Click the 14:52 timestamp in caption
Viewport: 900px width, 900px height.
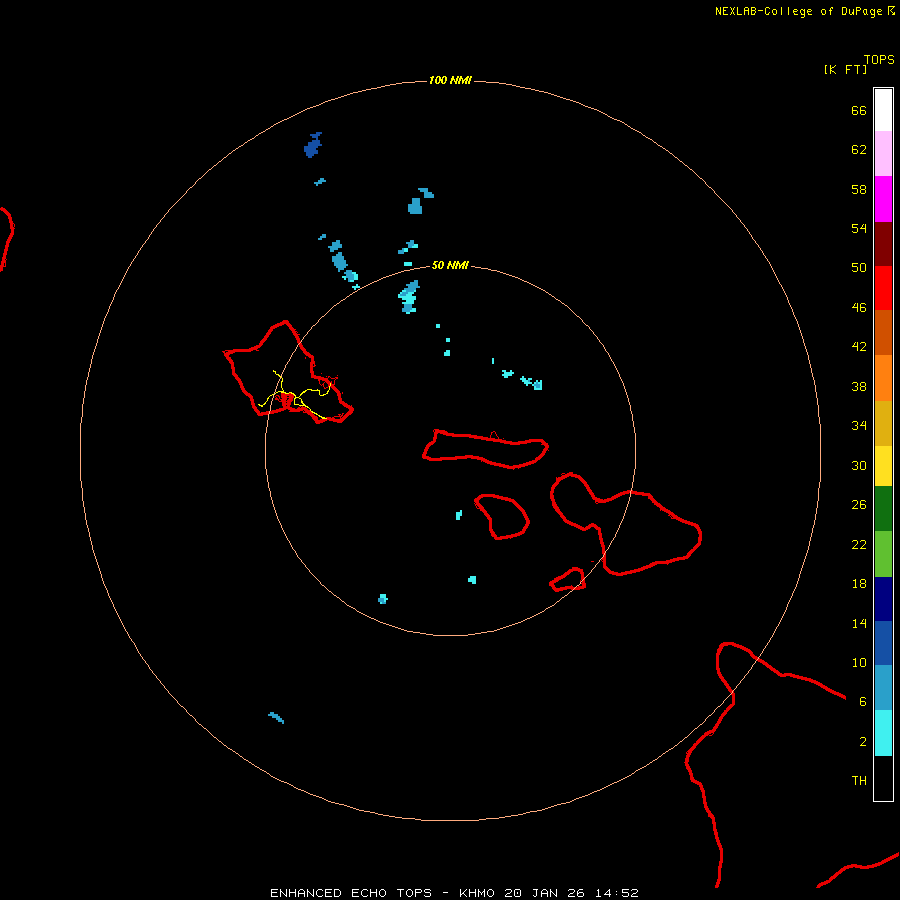tap(616, 893)
